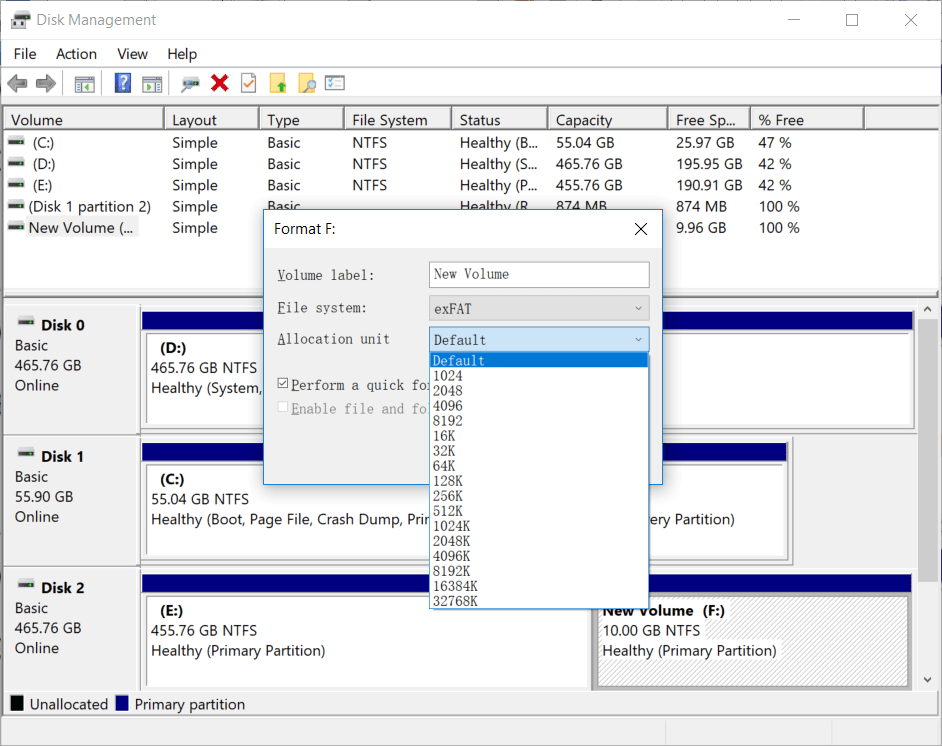Click the folder with magnifier toolbar icon
Screen dimensions: 942x746
[306, 84]
